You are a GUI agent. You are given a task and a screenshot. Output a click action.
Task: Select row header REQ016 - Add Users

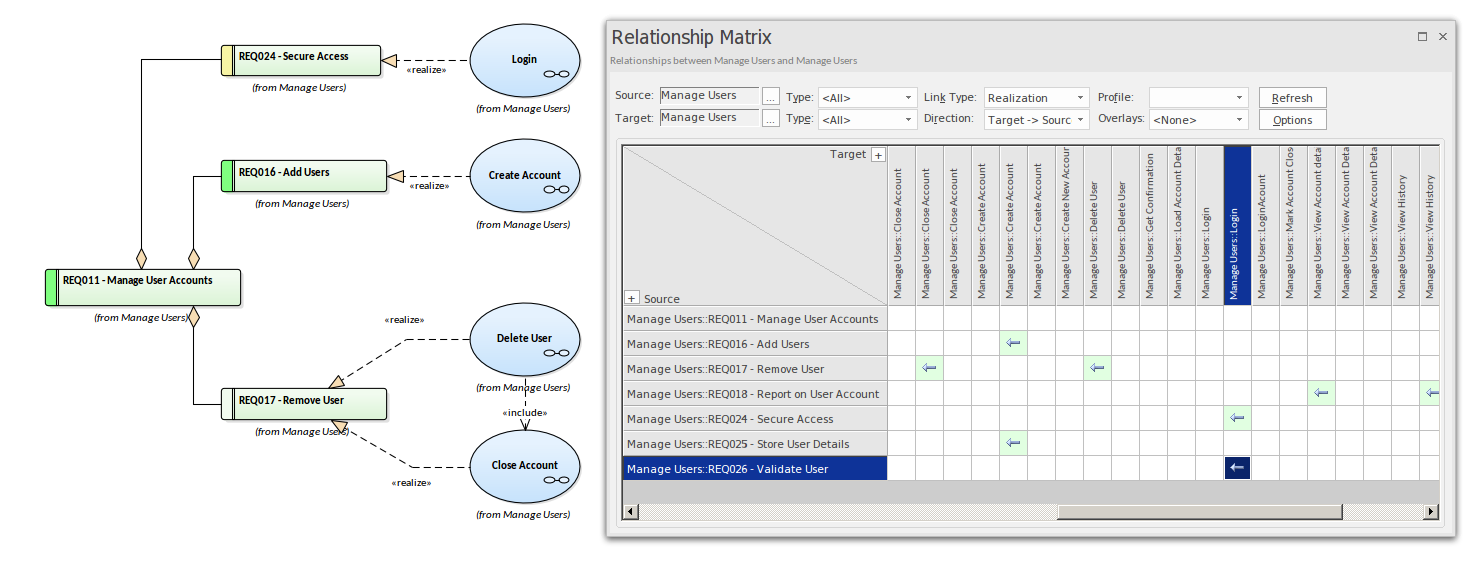755,343
